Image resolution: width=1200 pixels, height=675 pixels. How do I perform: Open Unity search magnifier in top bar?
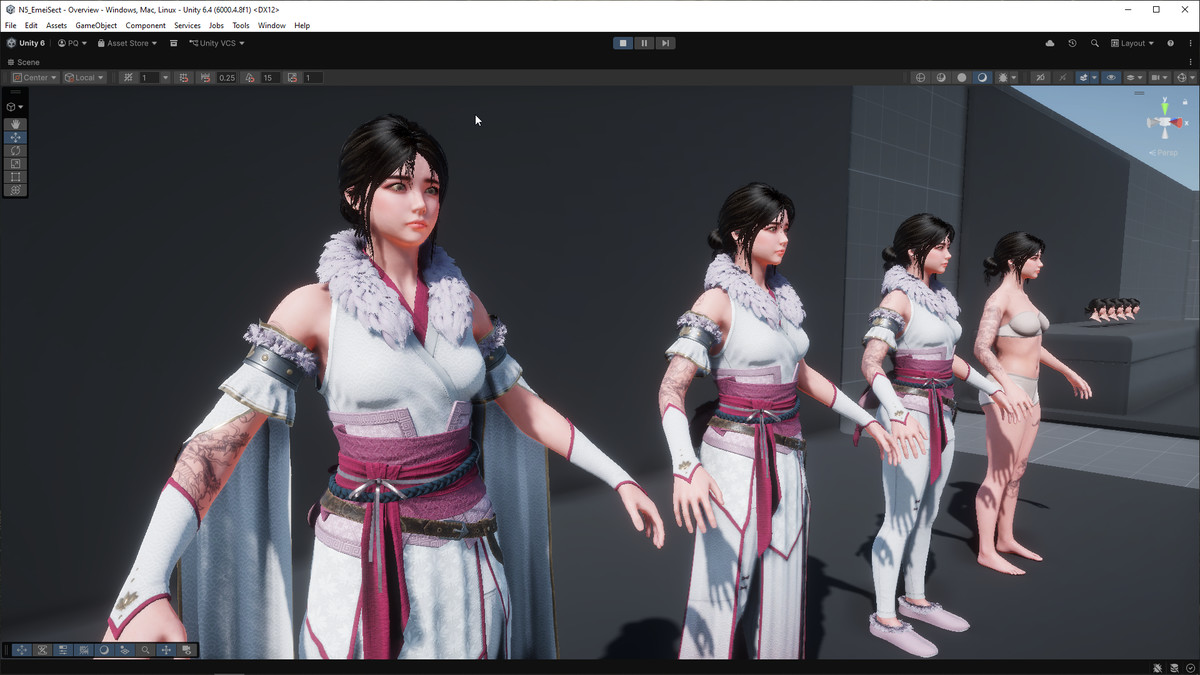[x=1095, y=43]
